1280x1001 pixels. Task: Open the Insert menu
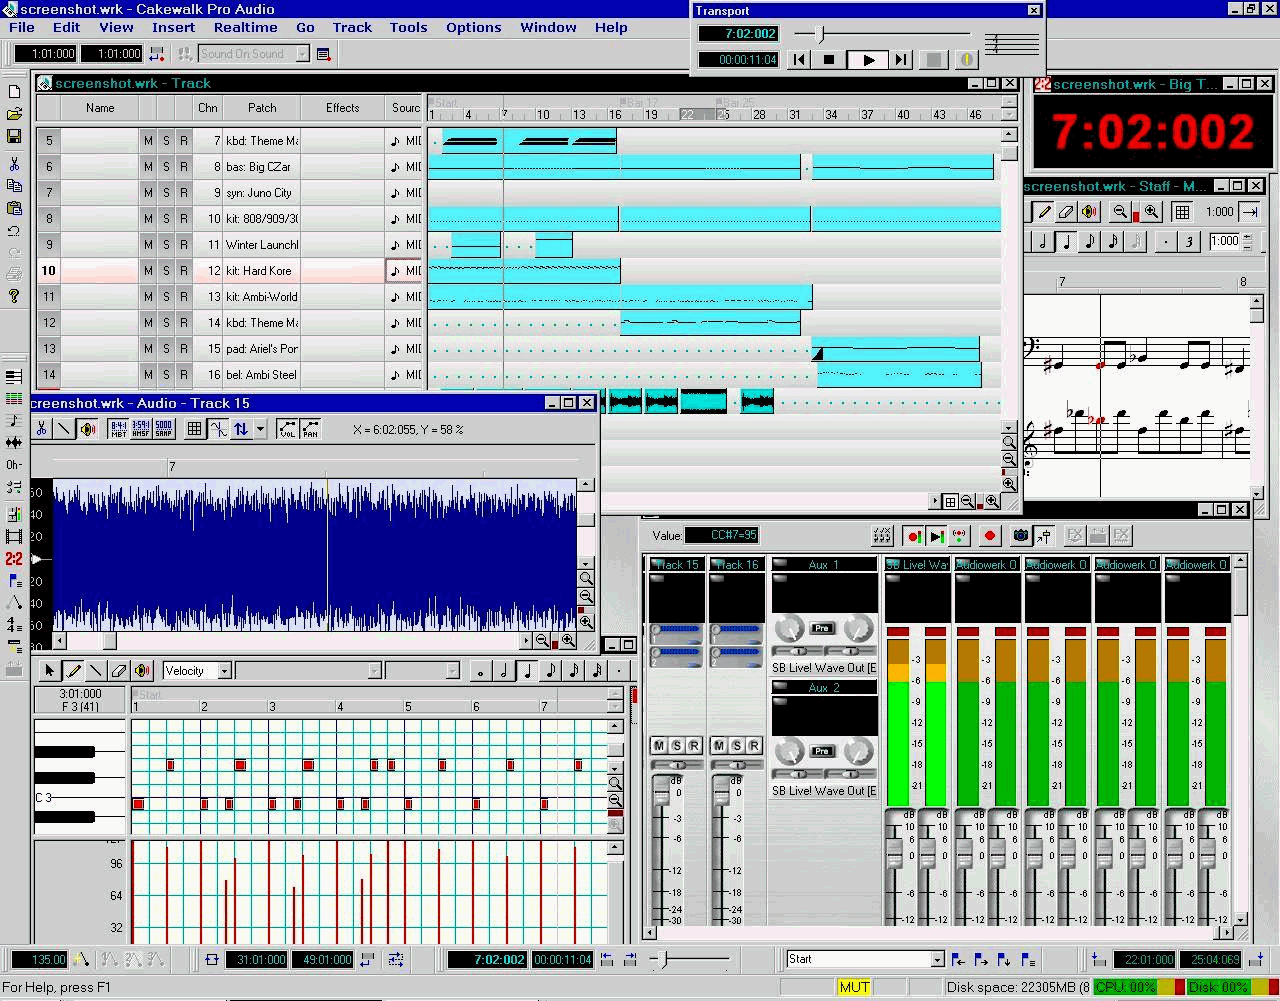[174, 28]
